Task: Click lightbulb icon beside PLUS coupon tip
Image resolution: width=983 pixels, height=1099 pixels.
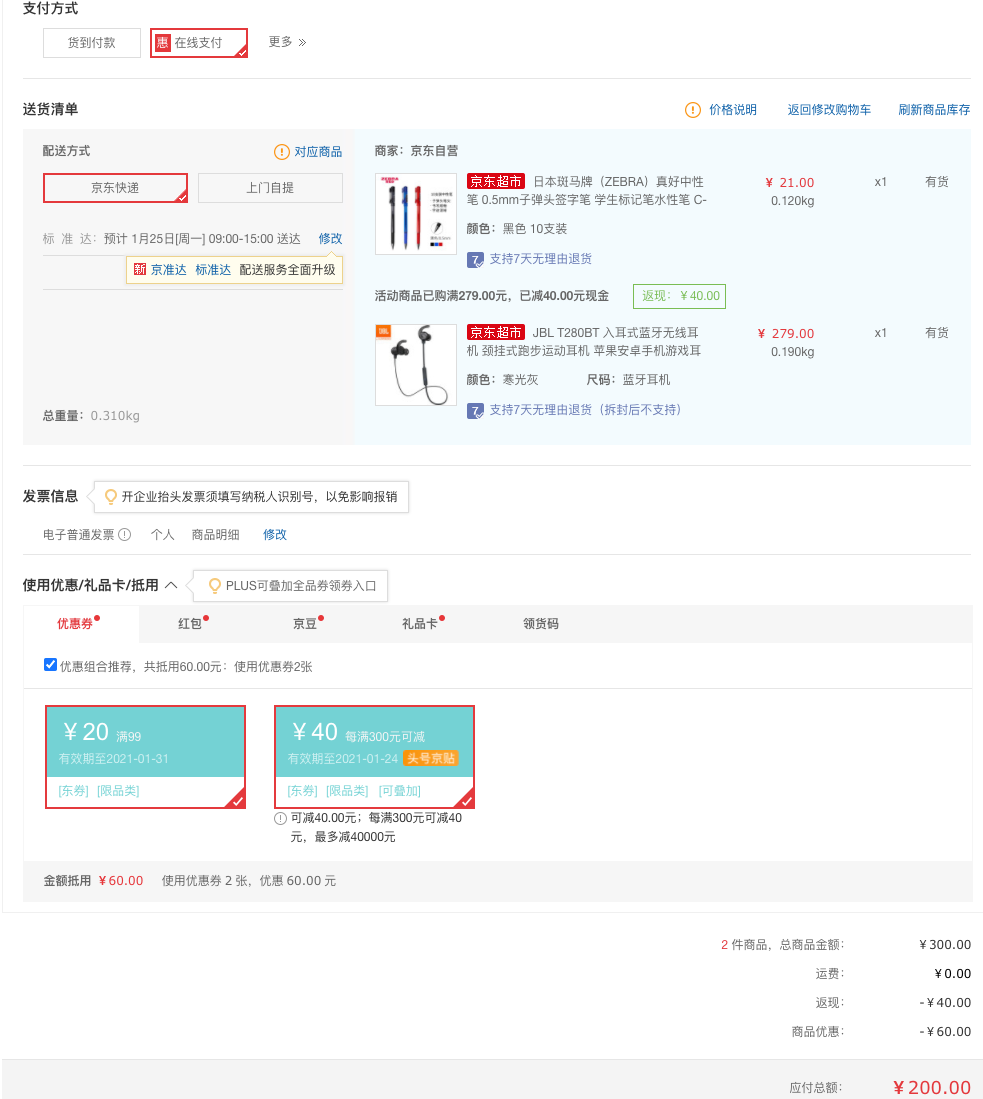Action: (x=215, y=586)
